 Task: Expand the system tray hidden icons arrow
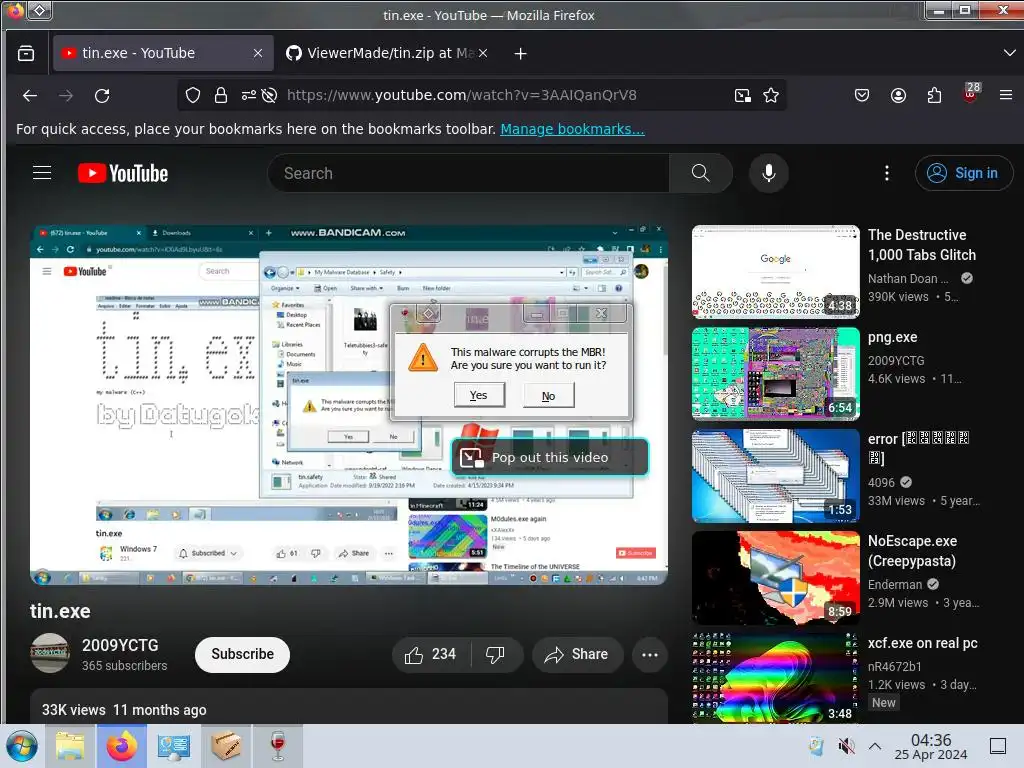pyautogui.click(x=875, y=746)
